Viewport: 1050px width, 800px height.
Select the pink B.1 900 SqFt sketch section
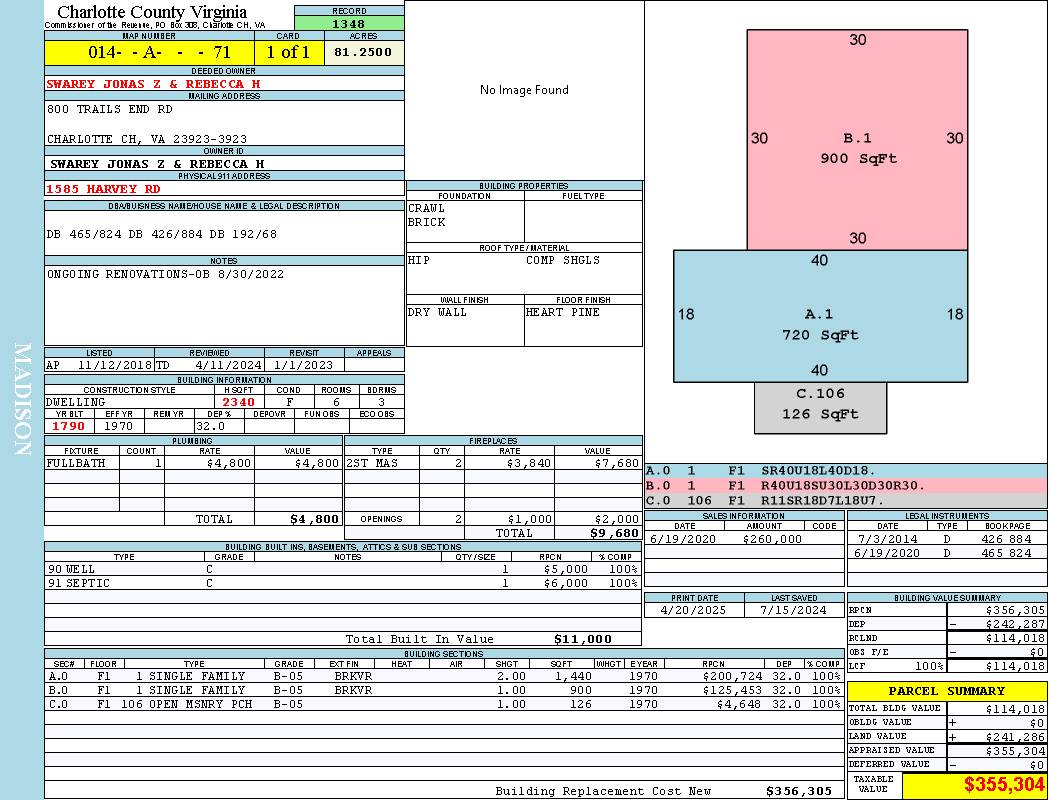point(857,140)
